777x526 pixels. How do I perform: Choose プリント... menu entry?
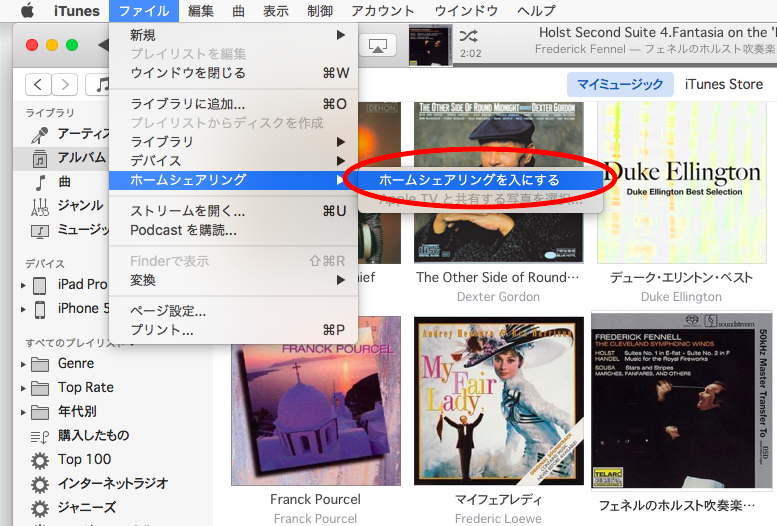pos(233,330)
